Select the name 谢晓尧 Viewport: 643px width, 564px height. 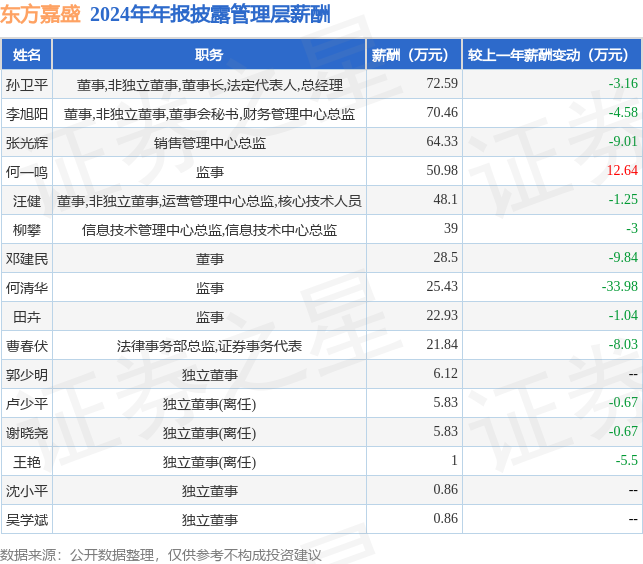[x=27, y=433]
